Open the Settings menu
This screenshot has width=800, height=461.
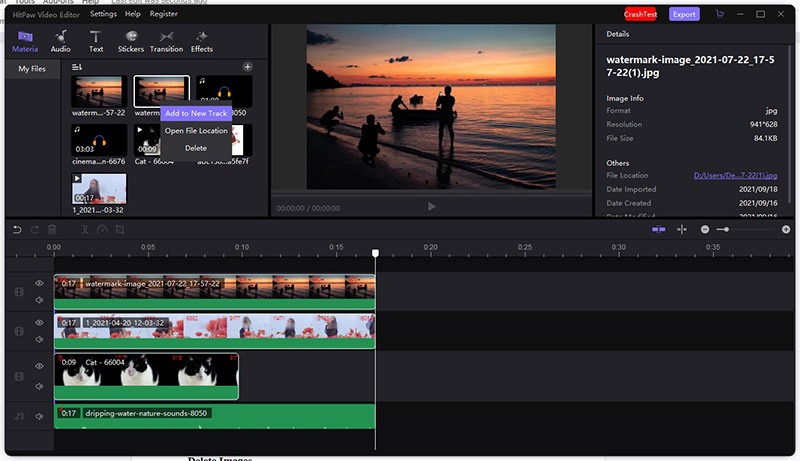pos(103,14)
